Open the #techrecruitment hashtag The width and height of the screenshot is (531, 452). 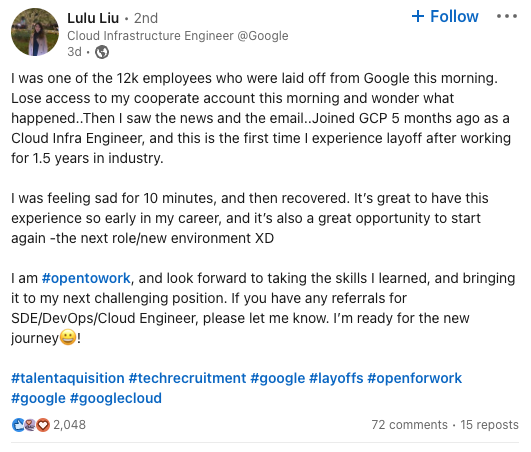click(187, 378)
